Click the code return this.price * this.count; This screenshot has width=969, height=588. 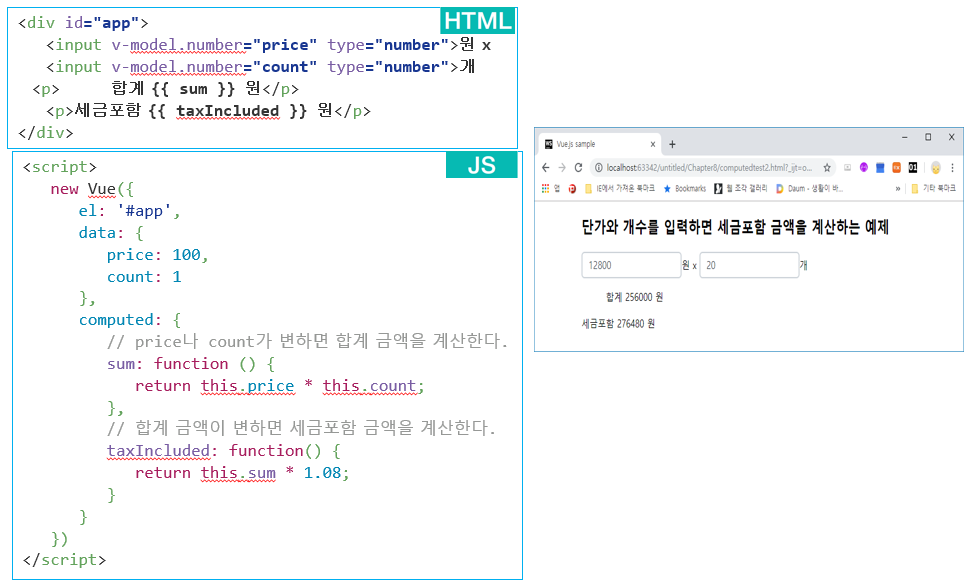(279, 386)
